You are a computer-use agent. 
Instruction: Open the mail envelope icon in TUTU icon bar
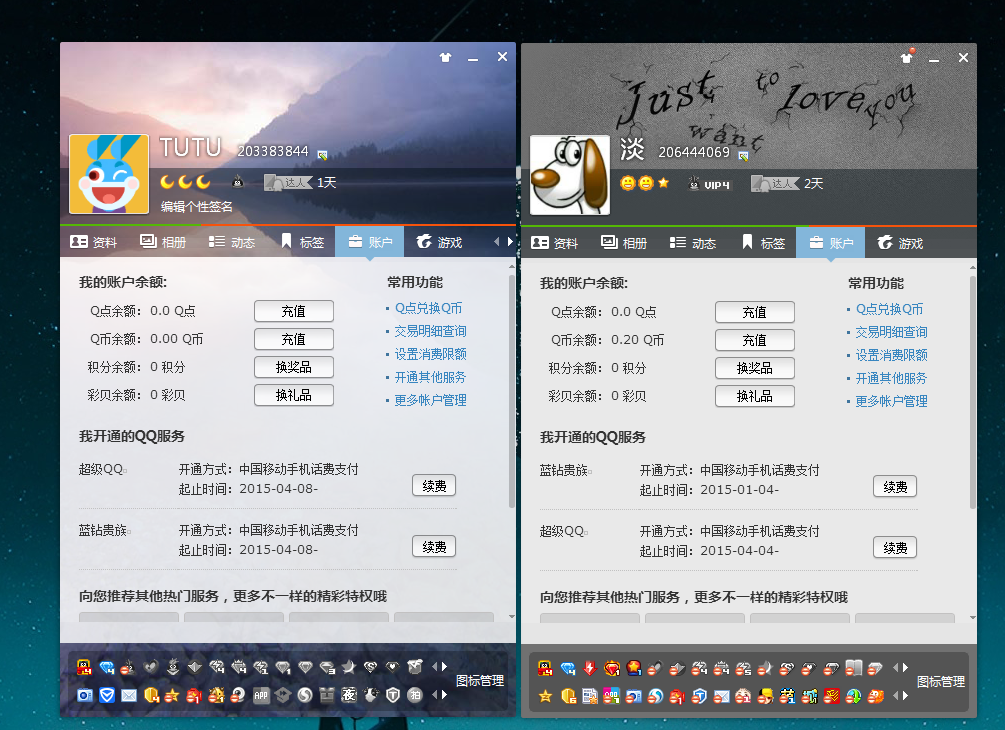coord(129,695)
